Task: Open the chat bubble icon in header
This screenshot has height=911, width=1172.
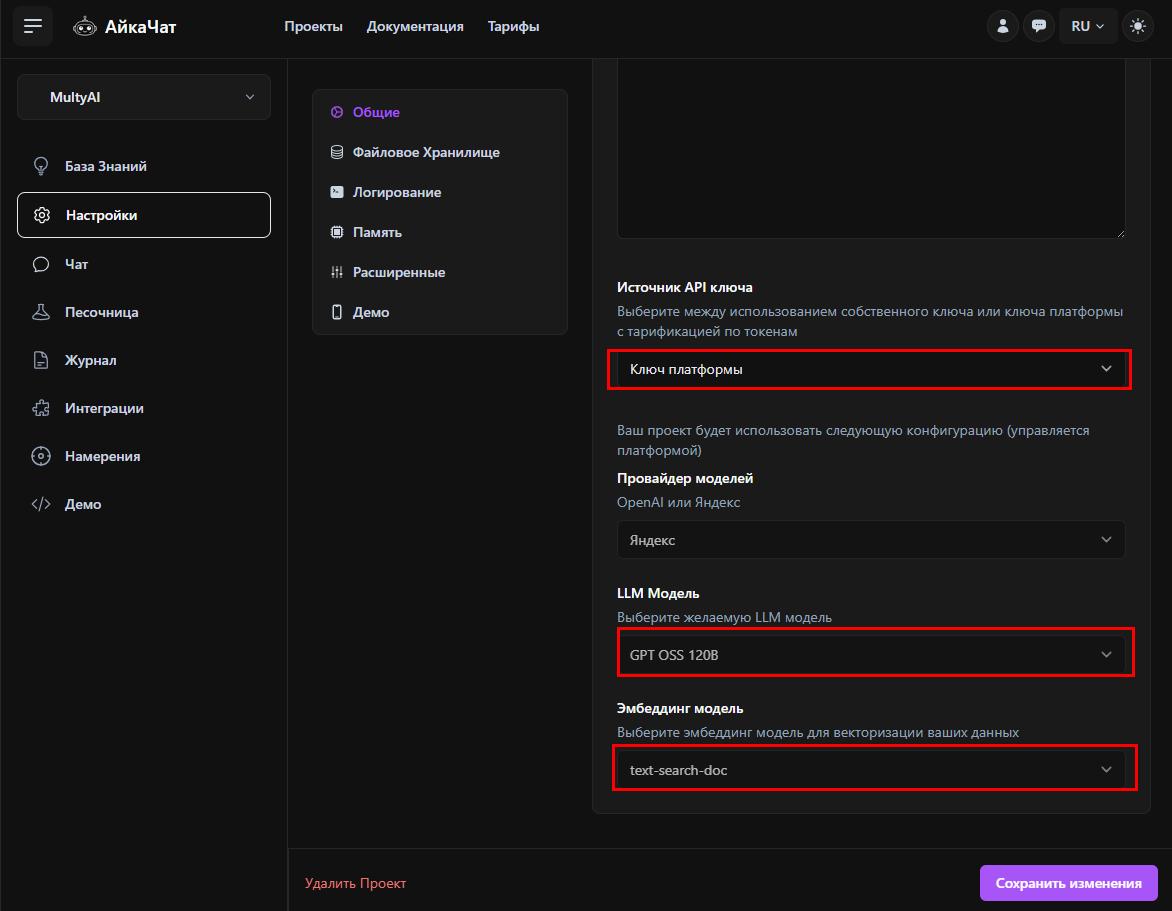Action: coord(1039,26)
